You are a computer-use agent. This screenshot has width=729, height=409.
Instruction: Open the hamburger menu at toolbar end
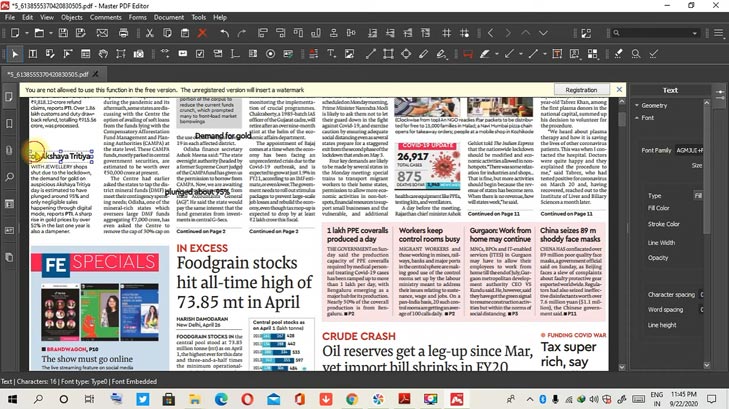(x=719, y=33)
